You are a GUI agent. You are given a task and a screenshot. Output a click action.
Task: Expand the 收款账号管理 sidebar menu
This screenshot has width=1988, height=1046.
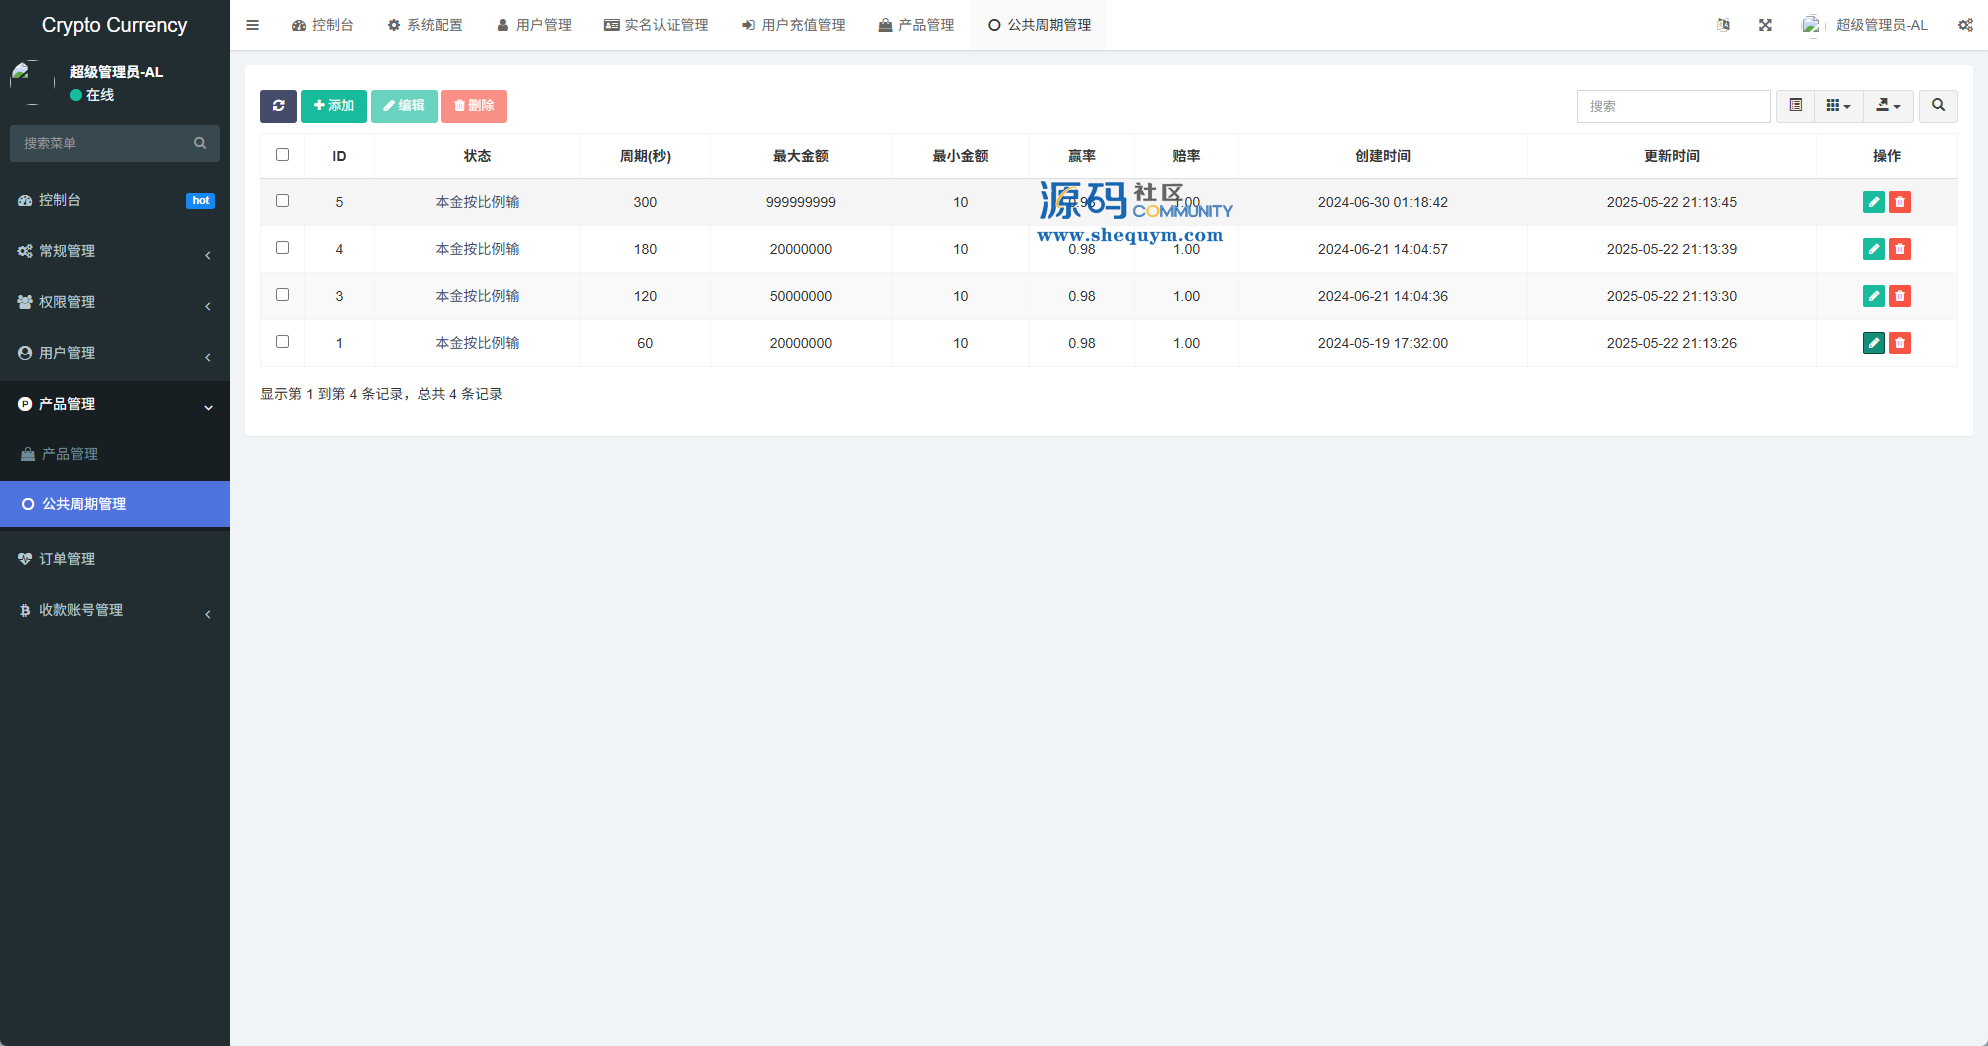click(114, 610)
